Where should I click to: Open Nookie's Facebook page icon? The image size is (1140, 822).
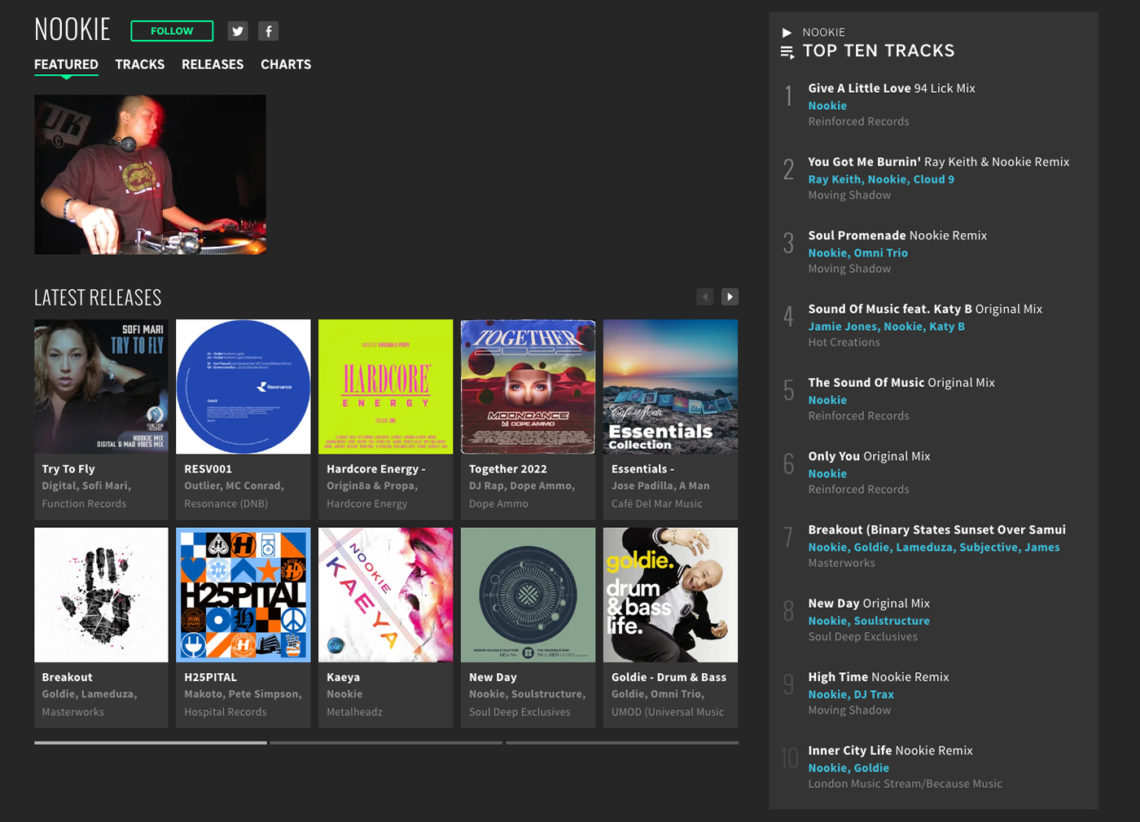(x=268, y=31)
